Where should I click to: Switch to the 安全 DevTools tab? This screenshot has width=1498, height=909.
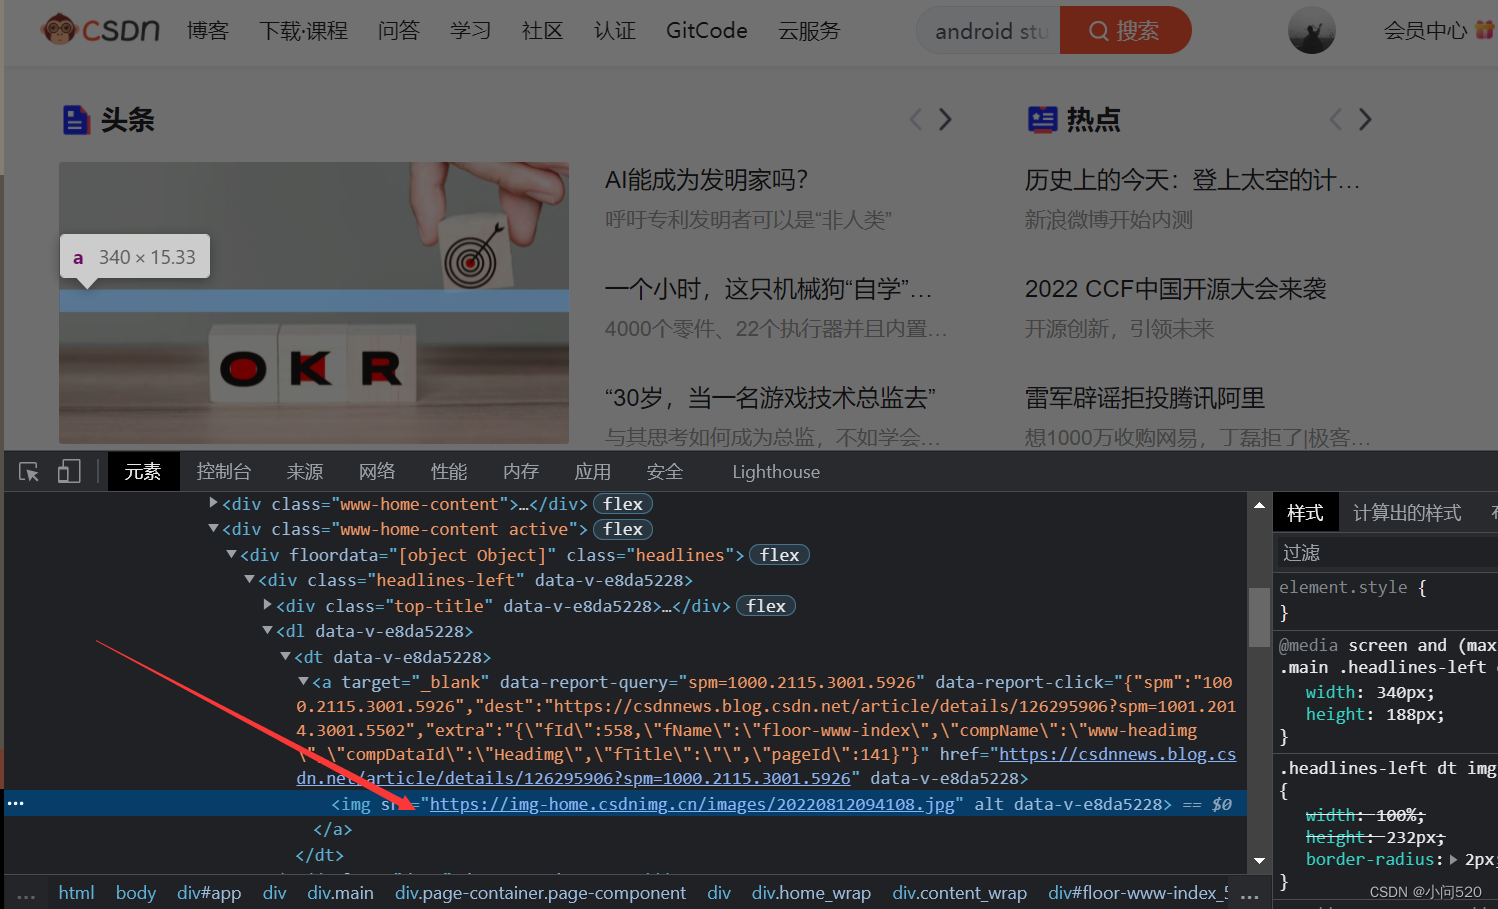[665, 472]
